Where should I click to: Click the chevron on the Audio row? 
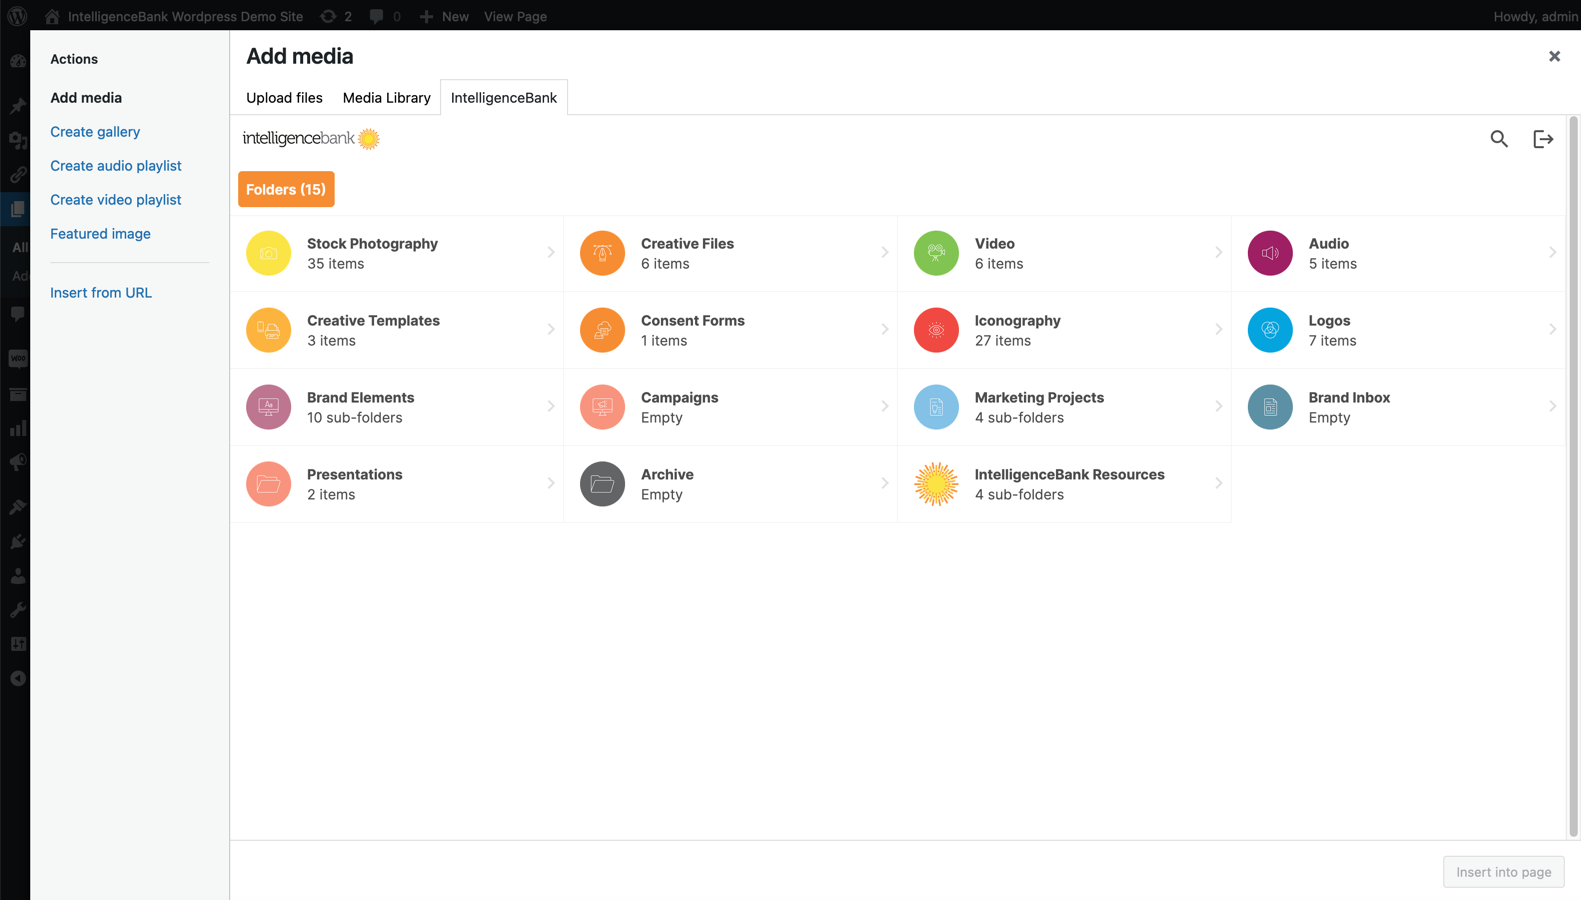pos(1553,253)
